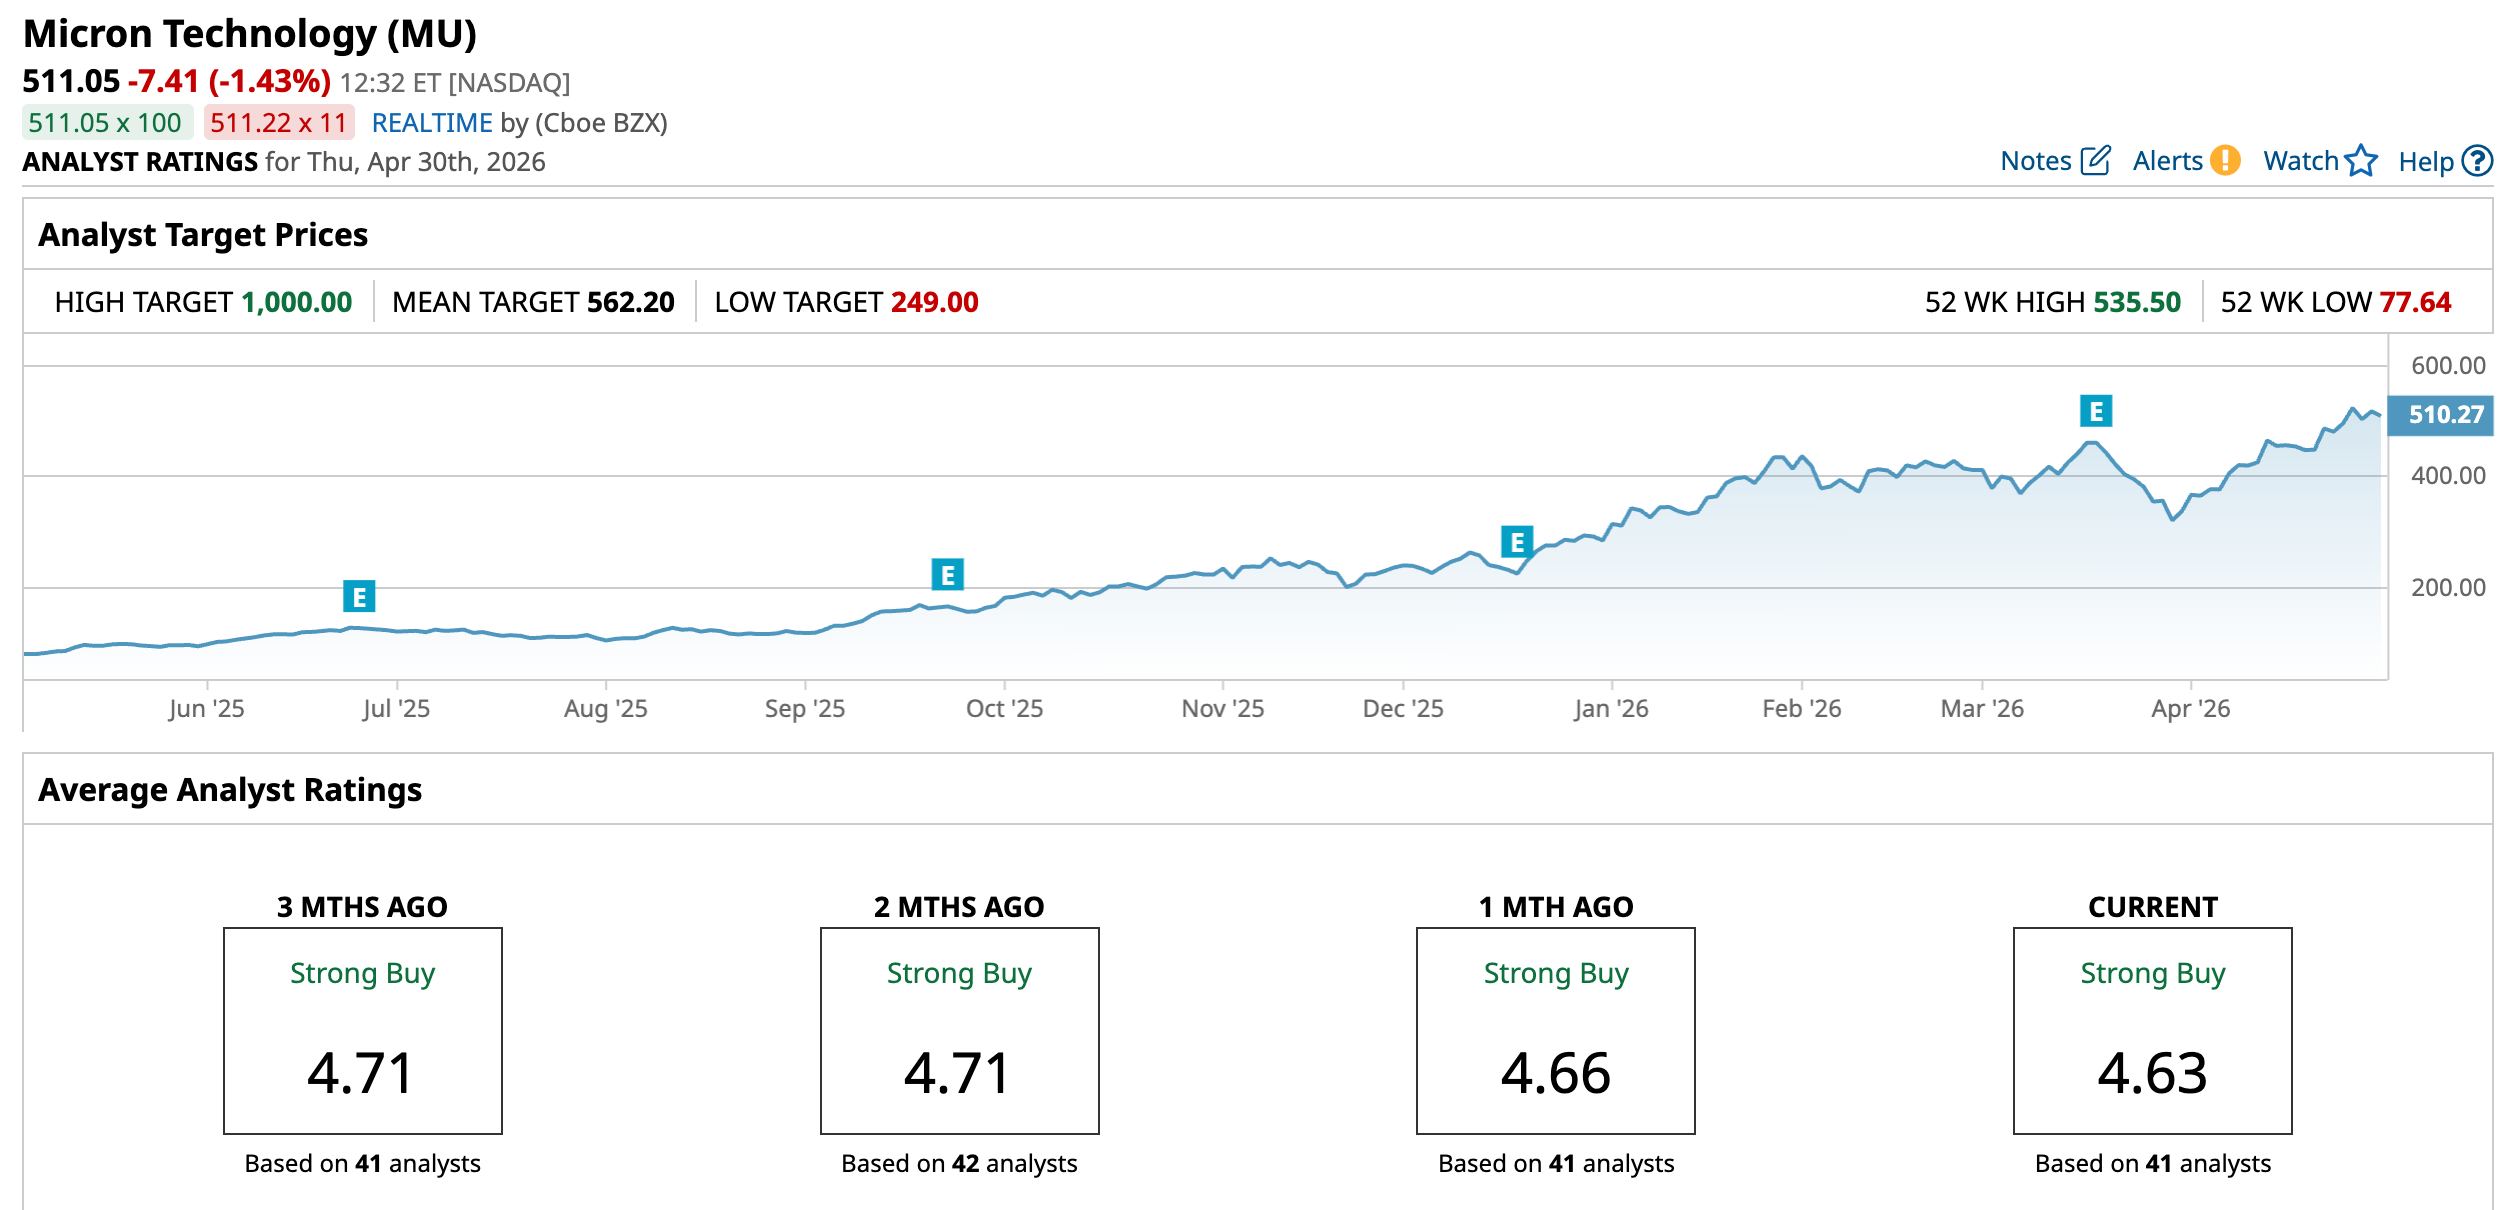Click the REALTIME quote link

pyautogui.click(x=431, y=123)
